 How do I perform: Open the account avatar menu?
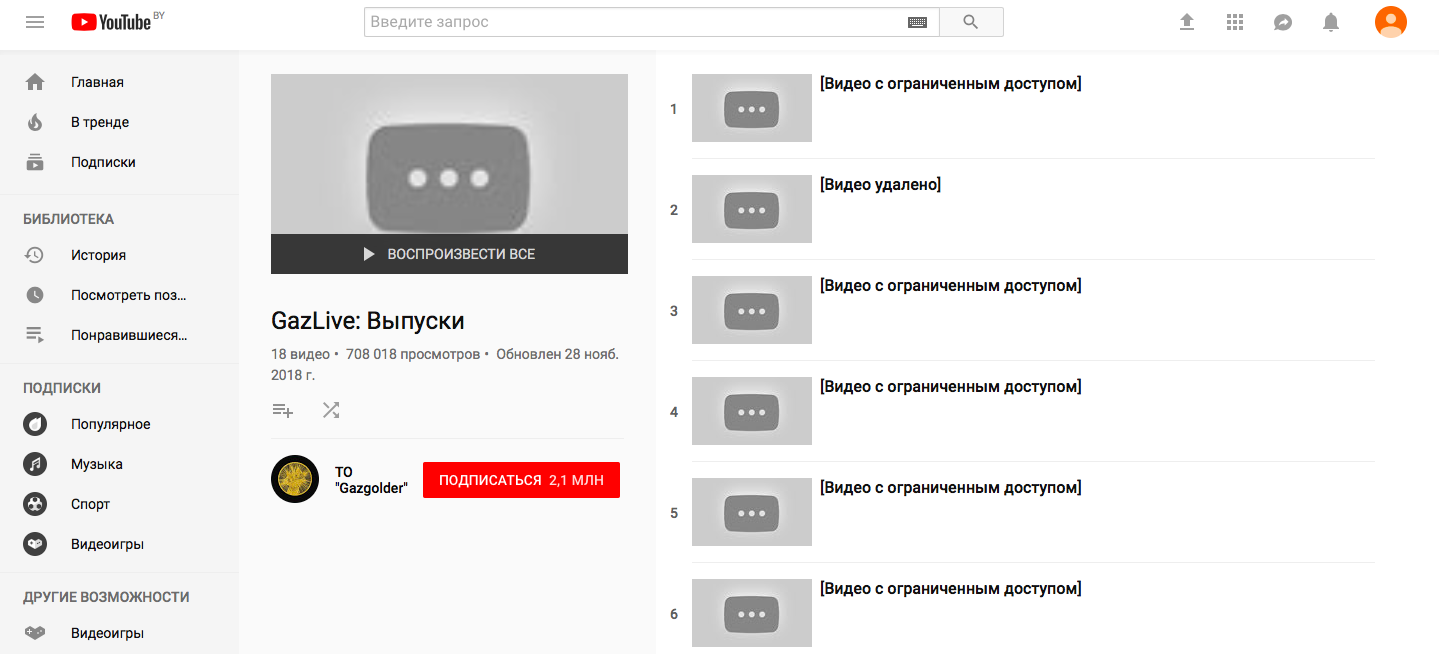pos(1391,22)
